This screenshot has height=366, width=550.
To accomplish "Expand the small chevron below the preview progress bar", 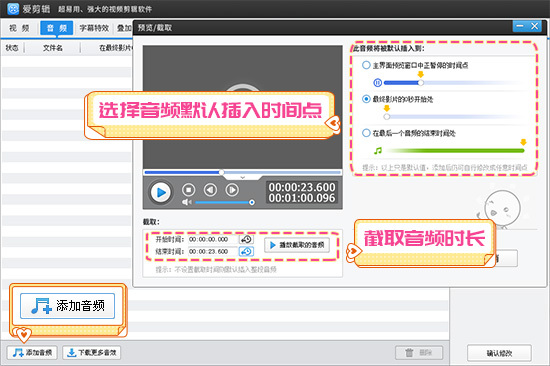I will 242,178.
